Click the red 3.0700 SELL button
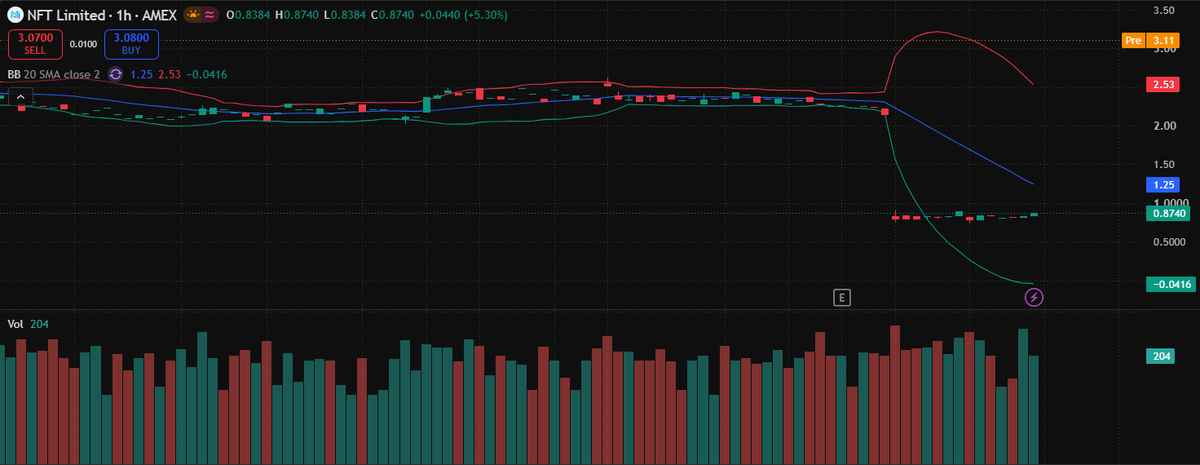 (36, 44)
